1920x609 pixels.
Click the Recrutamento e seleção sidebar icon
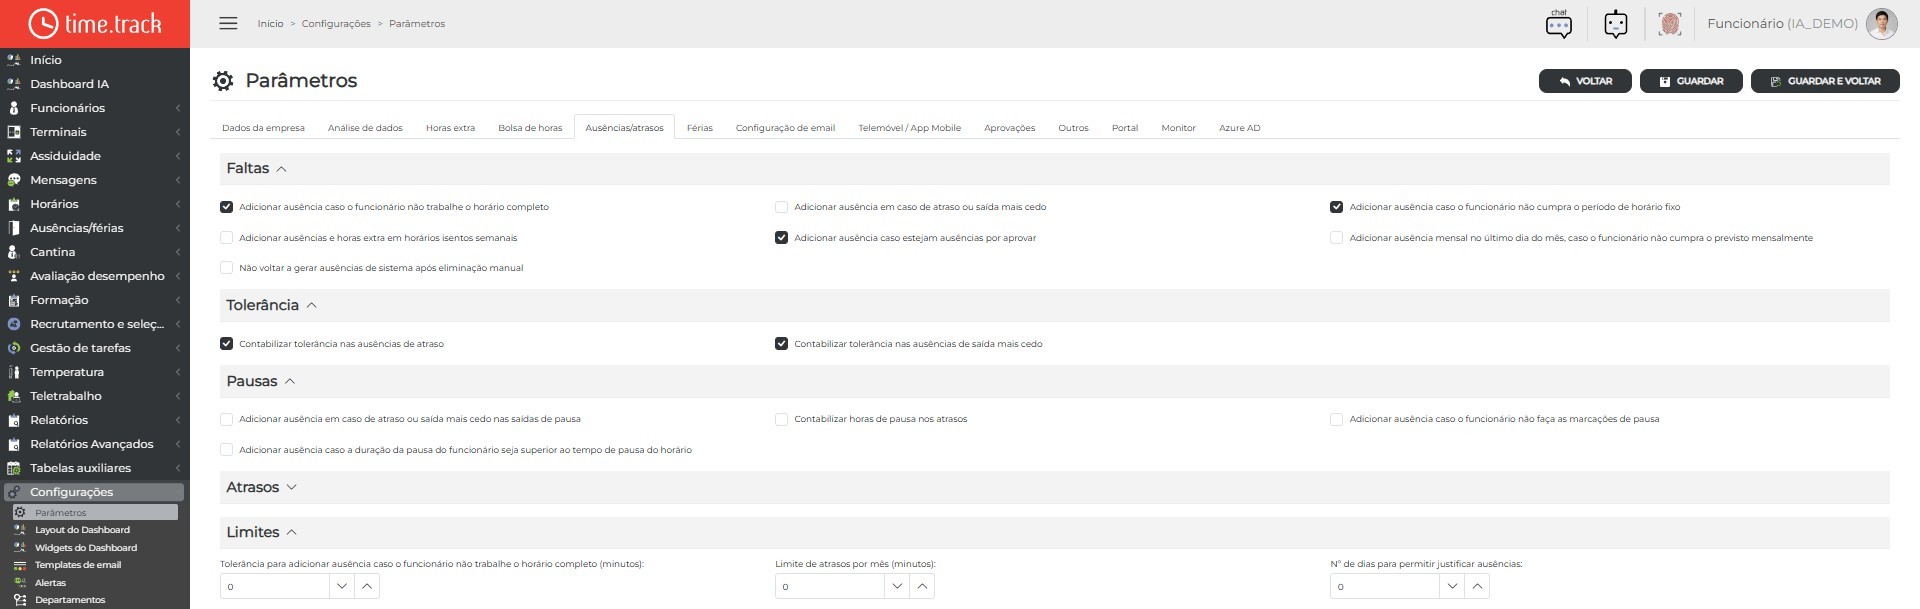(x=14, y=324)
